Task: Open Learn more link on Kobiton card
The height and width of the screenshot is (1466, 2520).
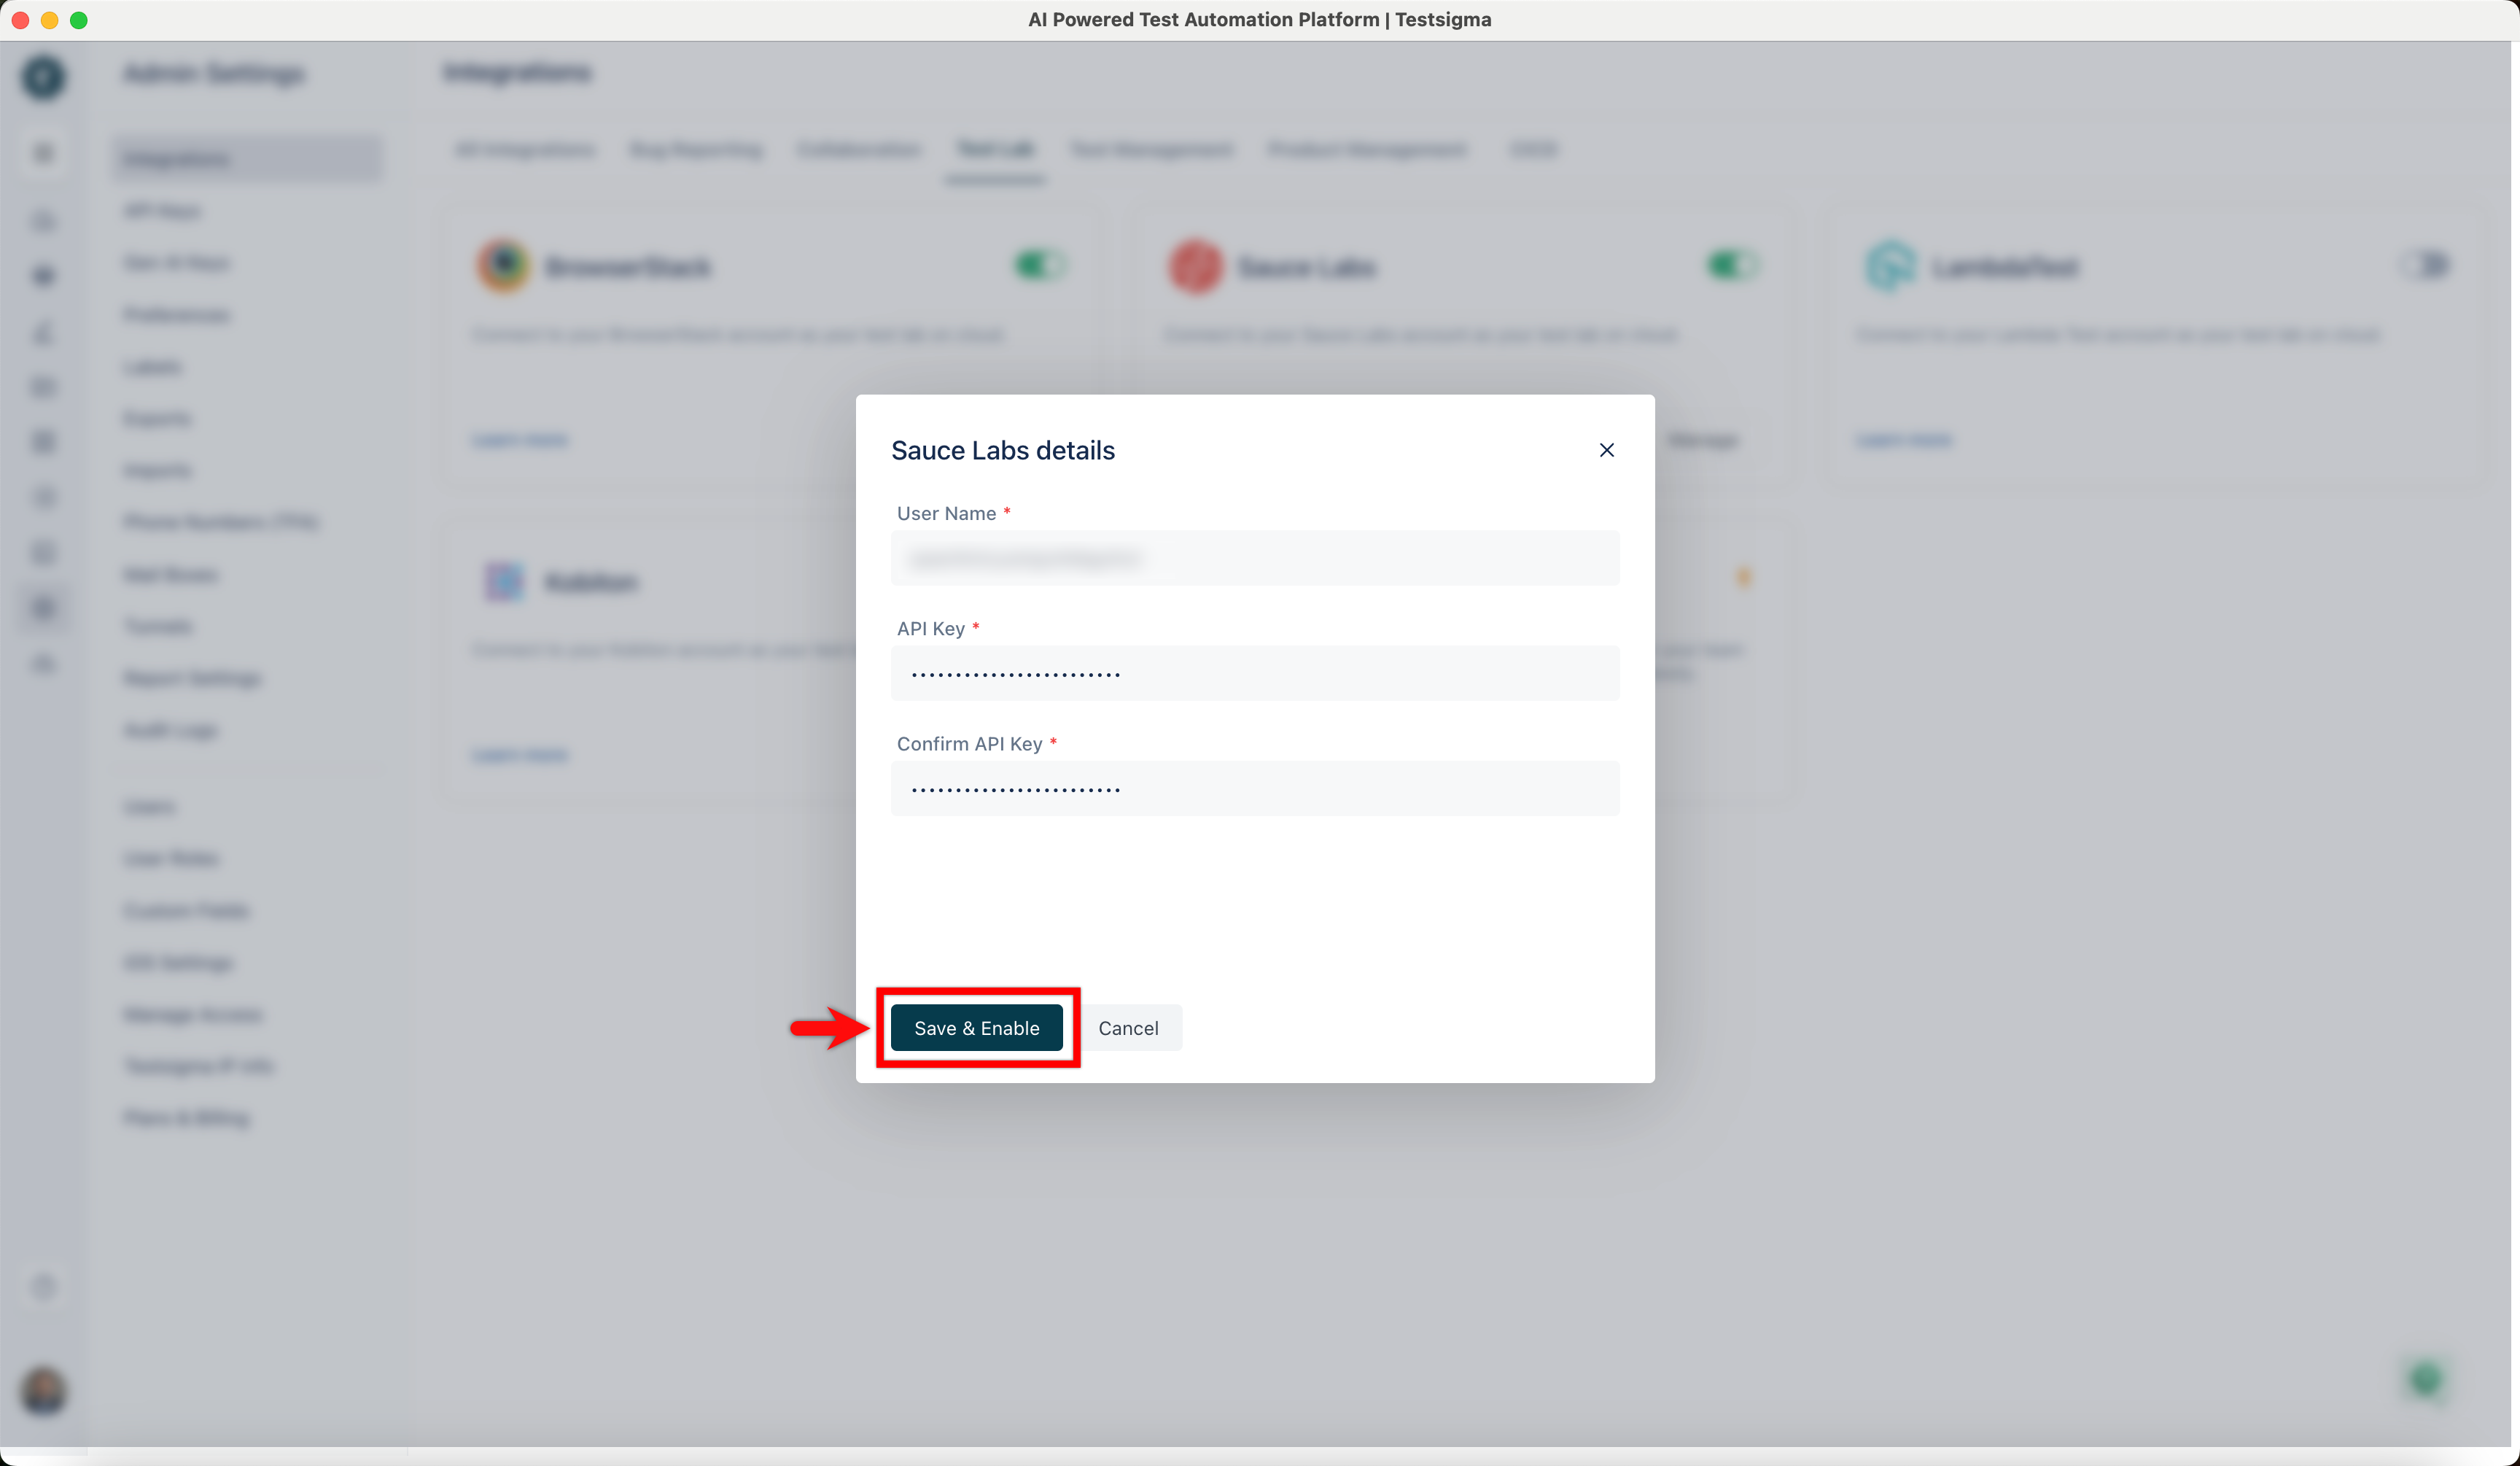Action: pyautogui.click(x=519, y=755)
